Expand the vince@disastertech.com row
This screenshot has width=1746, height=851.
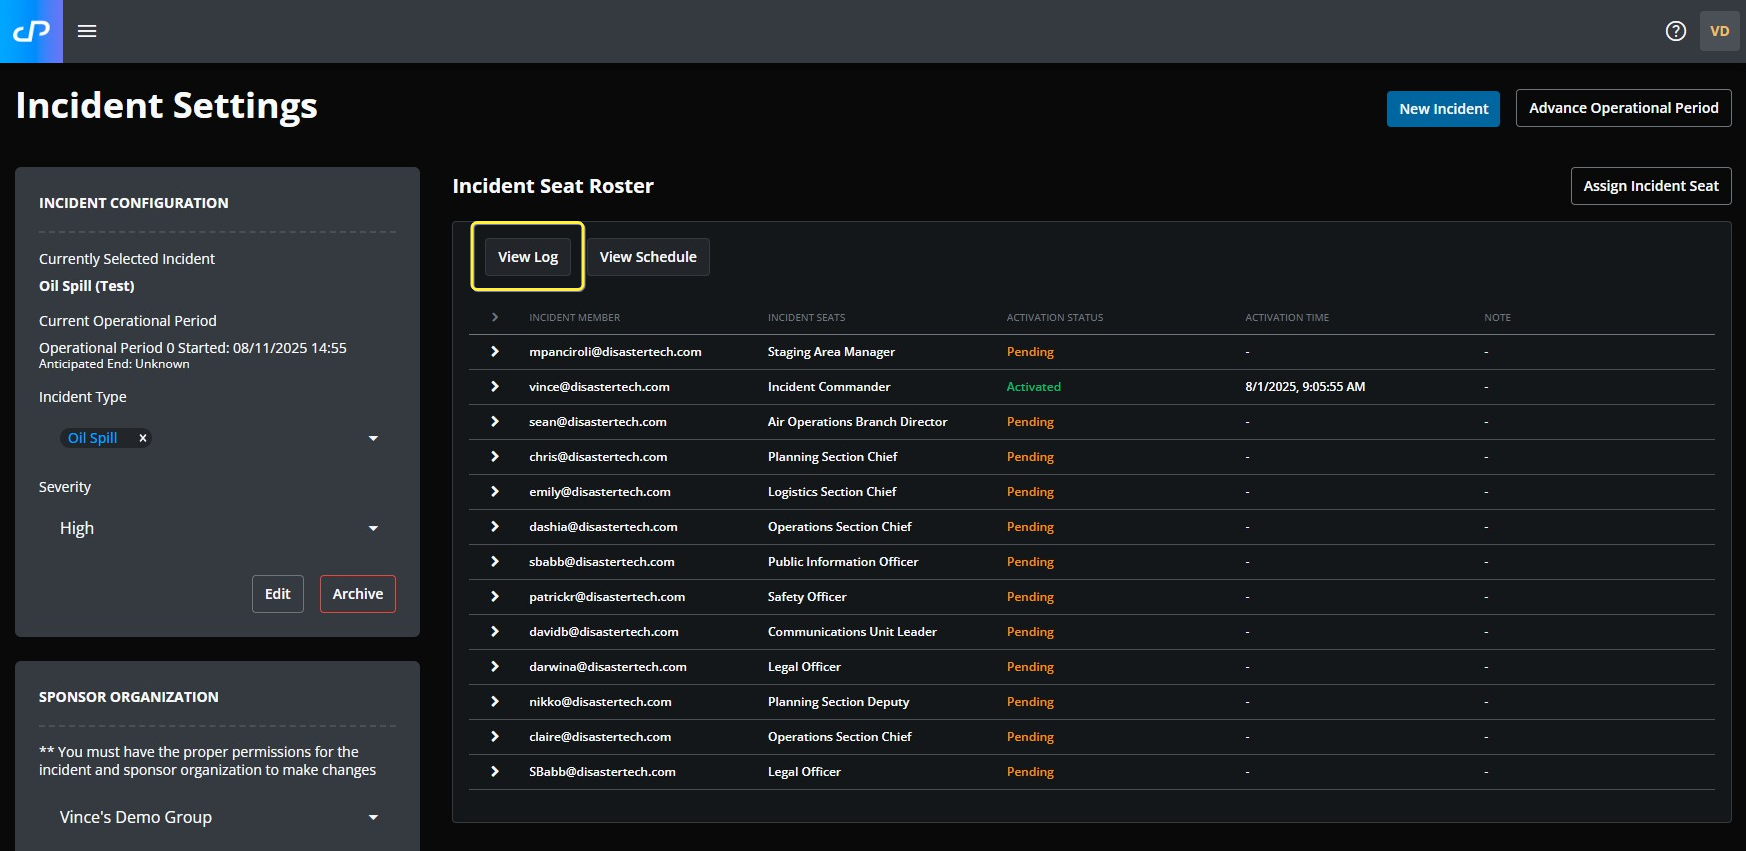click(494, 387)
